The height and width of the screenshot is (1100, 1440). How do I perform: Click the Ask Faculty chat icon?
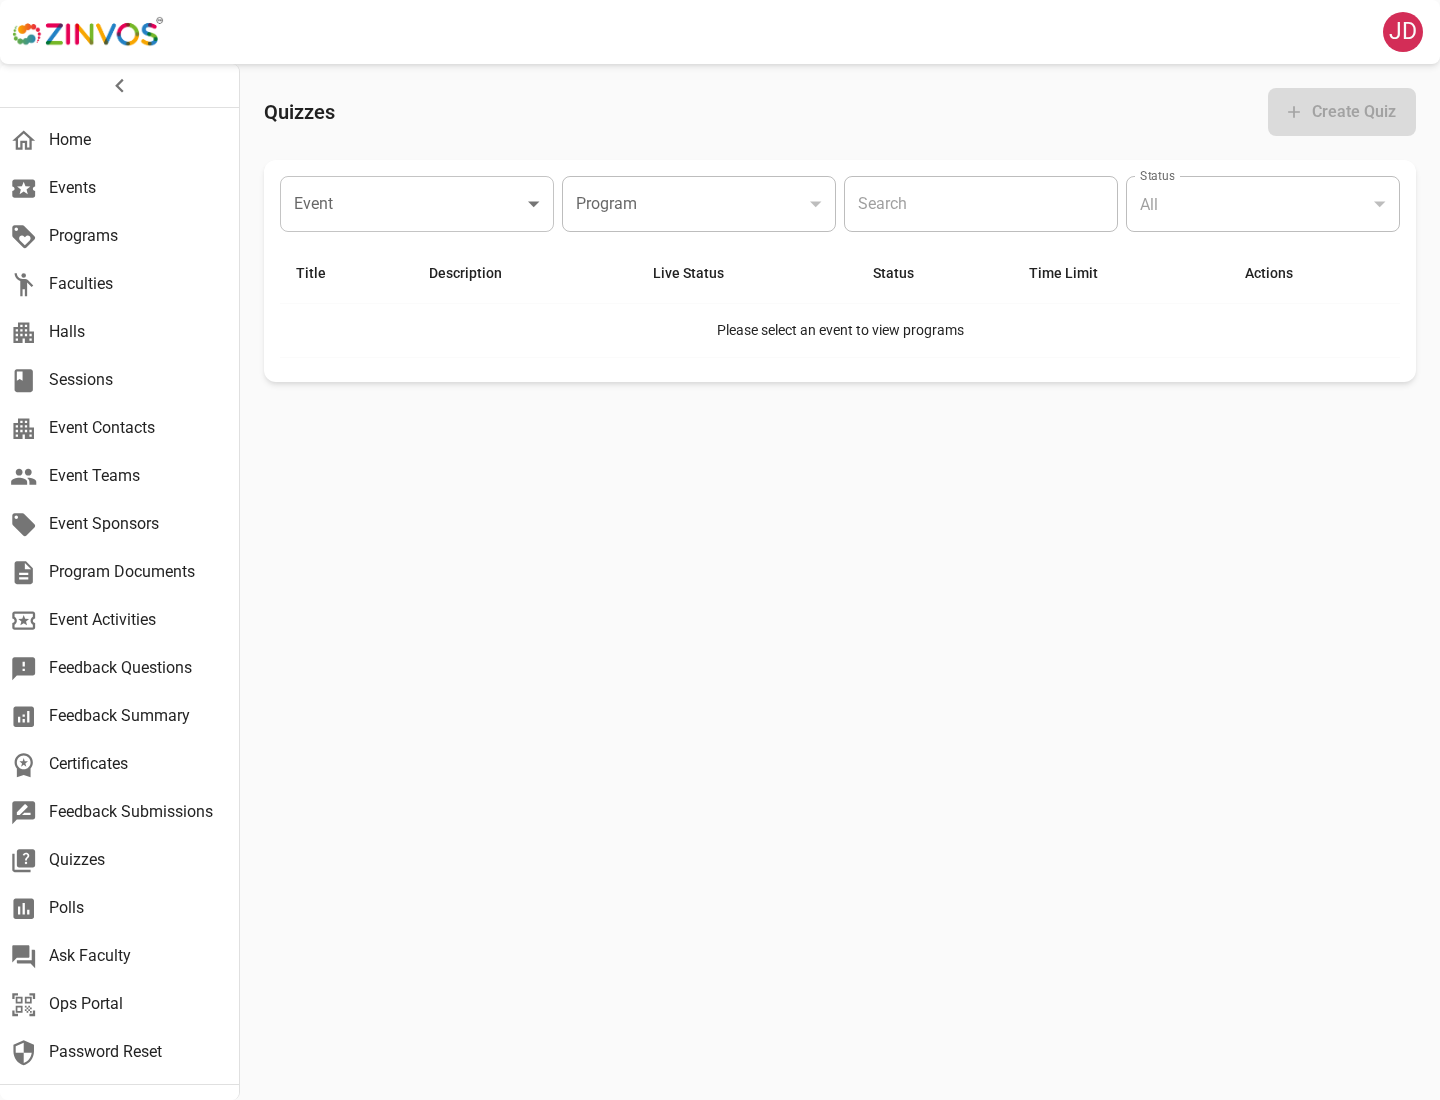(24, 956)
